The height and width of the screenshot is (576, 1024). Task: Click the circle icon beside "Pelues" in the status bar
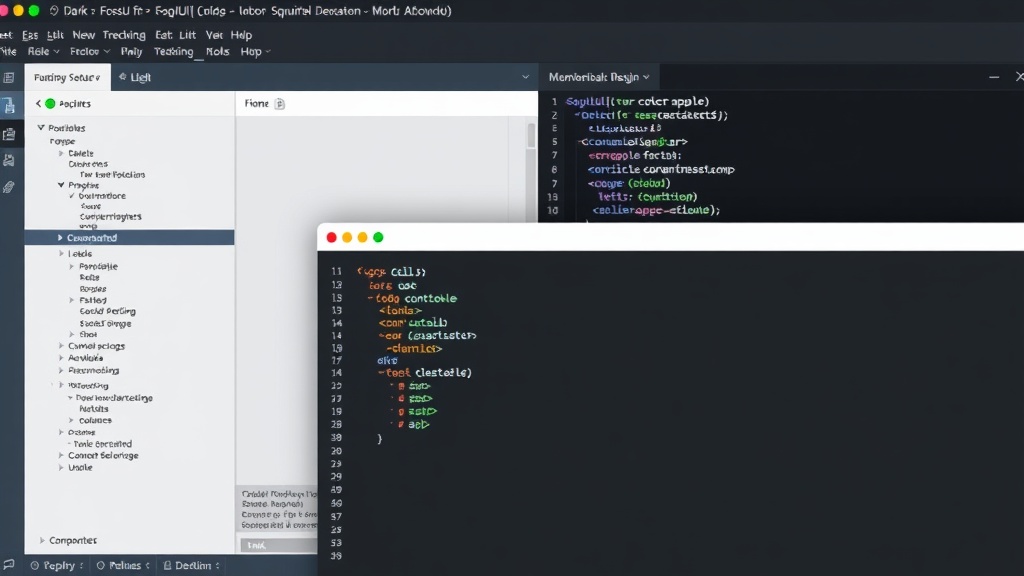pos(101,566)
